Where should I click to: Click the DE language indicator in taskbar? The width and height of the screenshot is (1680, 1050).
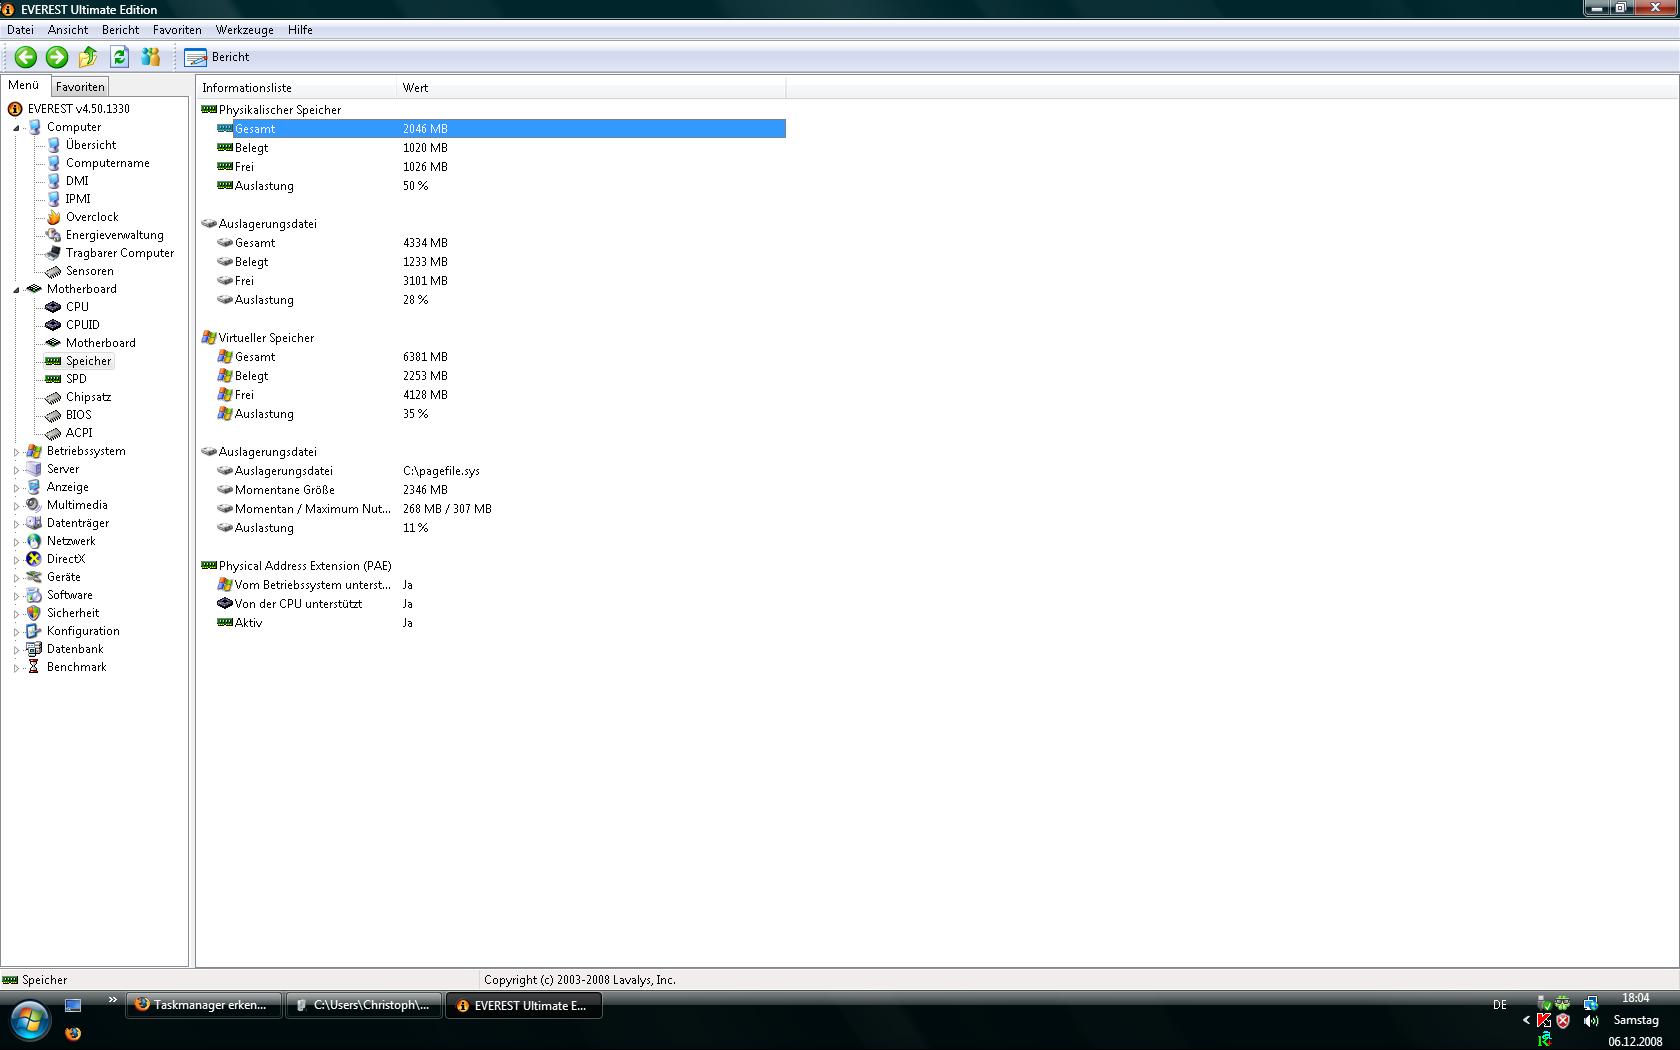tap(1499, 1005)
